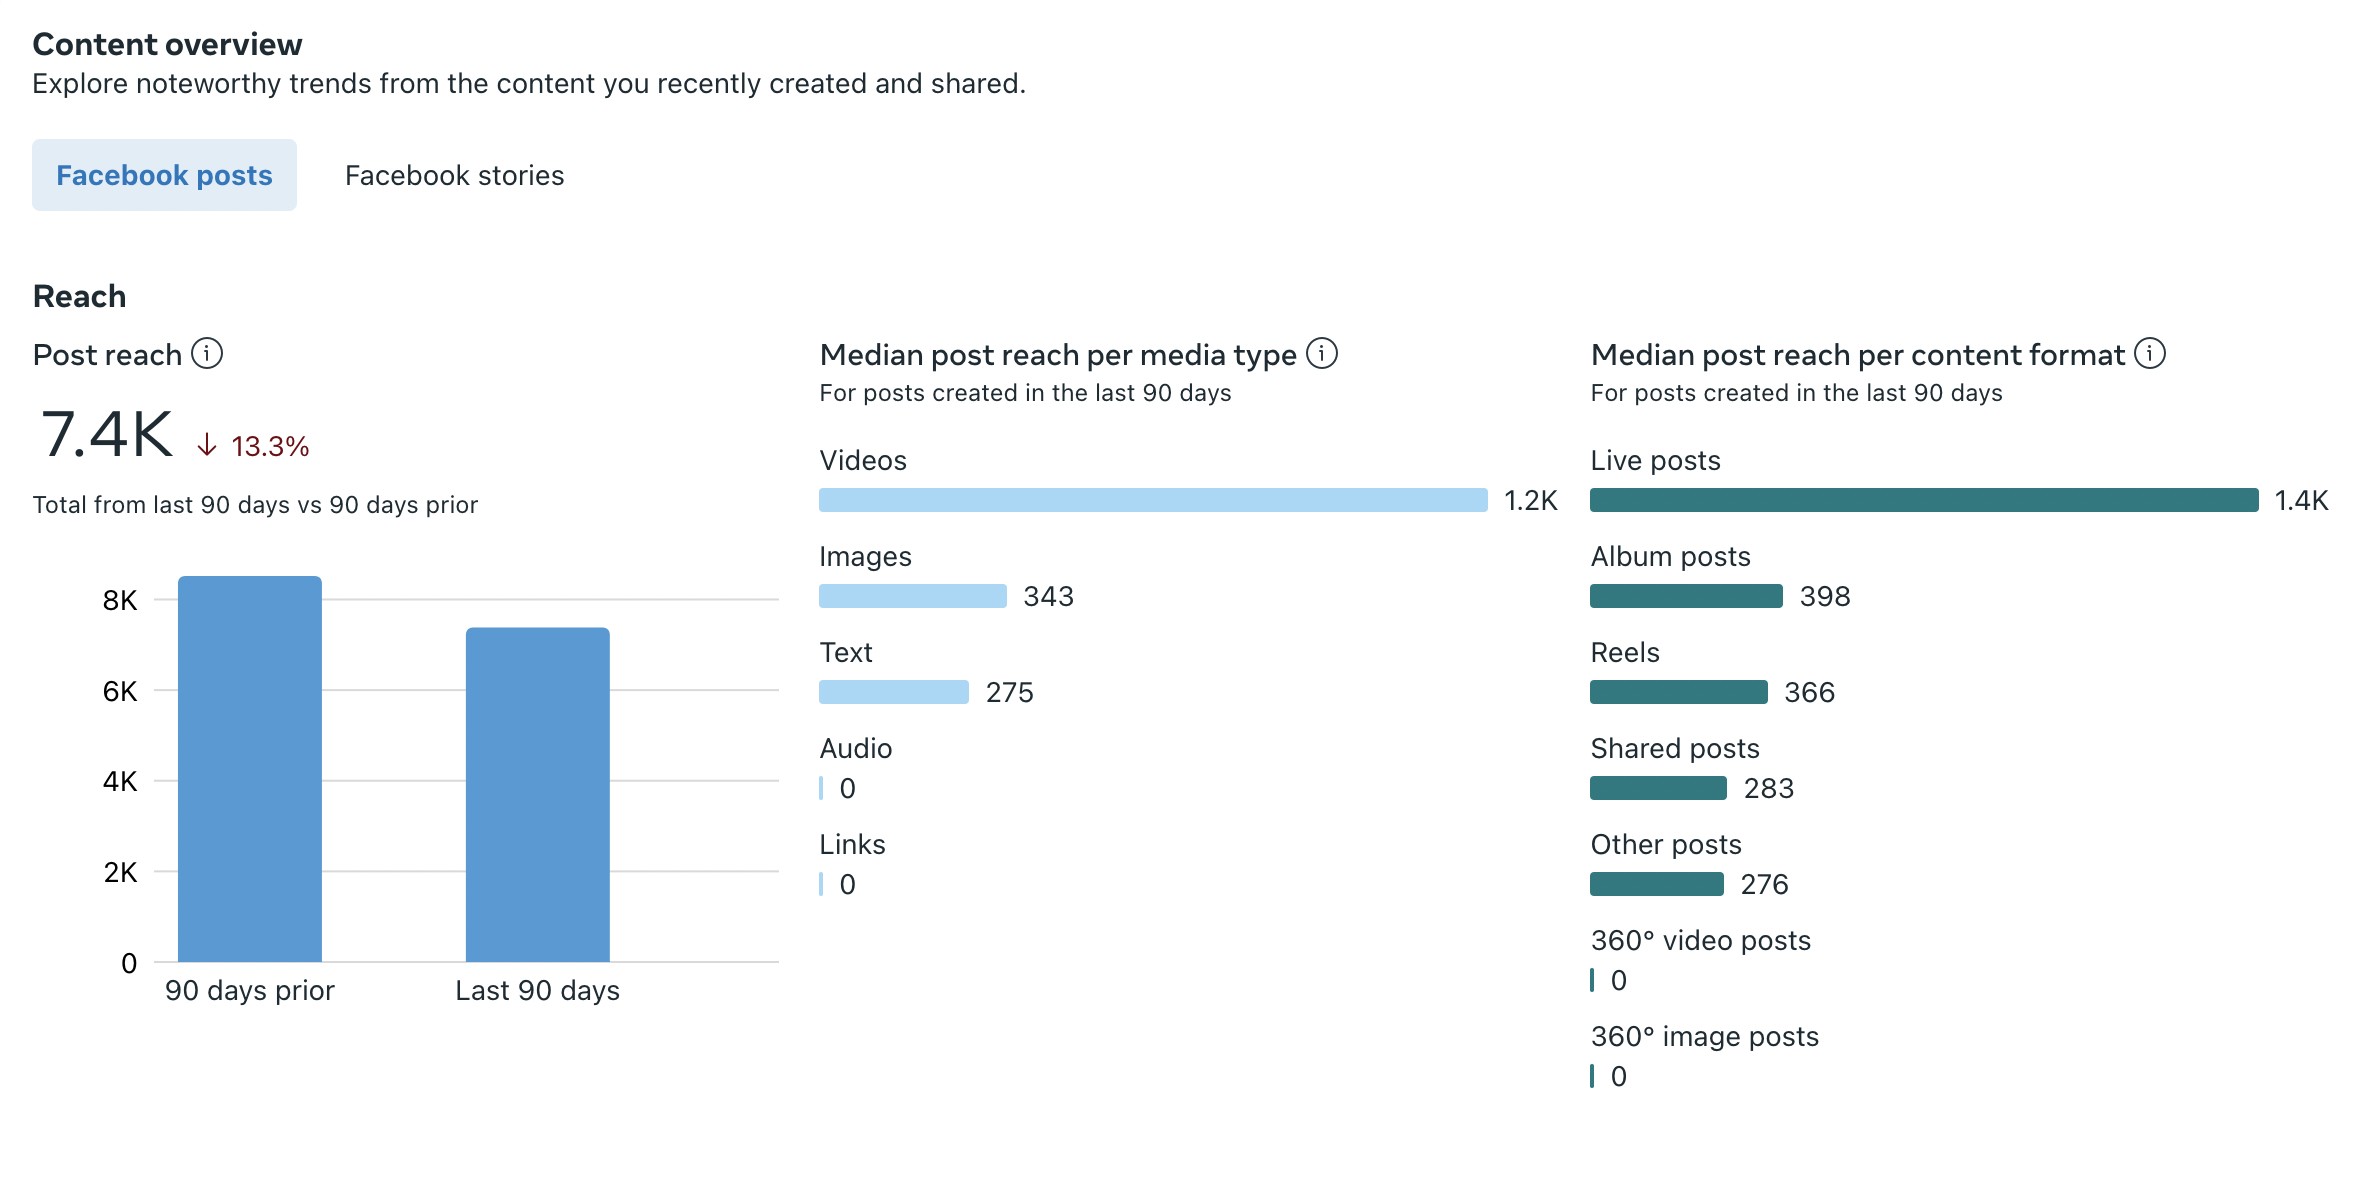Select the Images reach bar
This screenshot has width=2376, height=1180.
912,596
